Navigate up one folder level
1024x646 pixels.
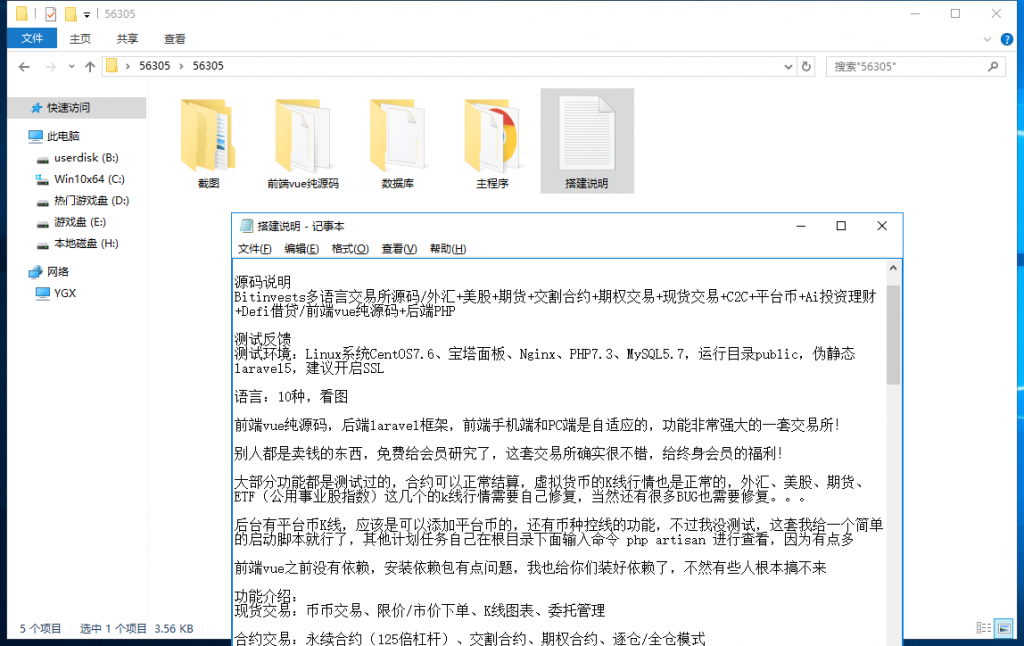[91, 67]
